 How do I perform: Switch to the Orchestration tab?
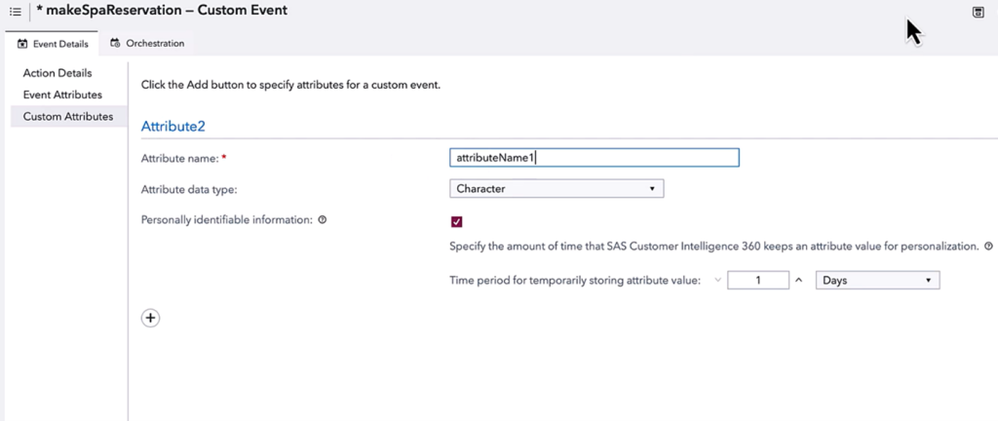click(147, 44)
